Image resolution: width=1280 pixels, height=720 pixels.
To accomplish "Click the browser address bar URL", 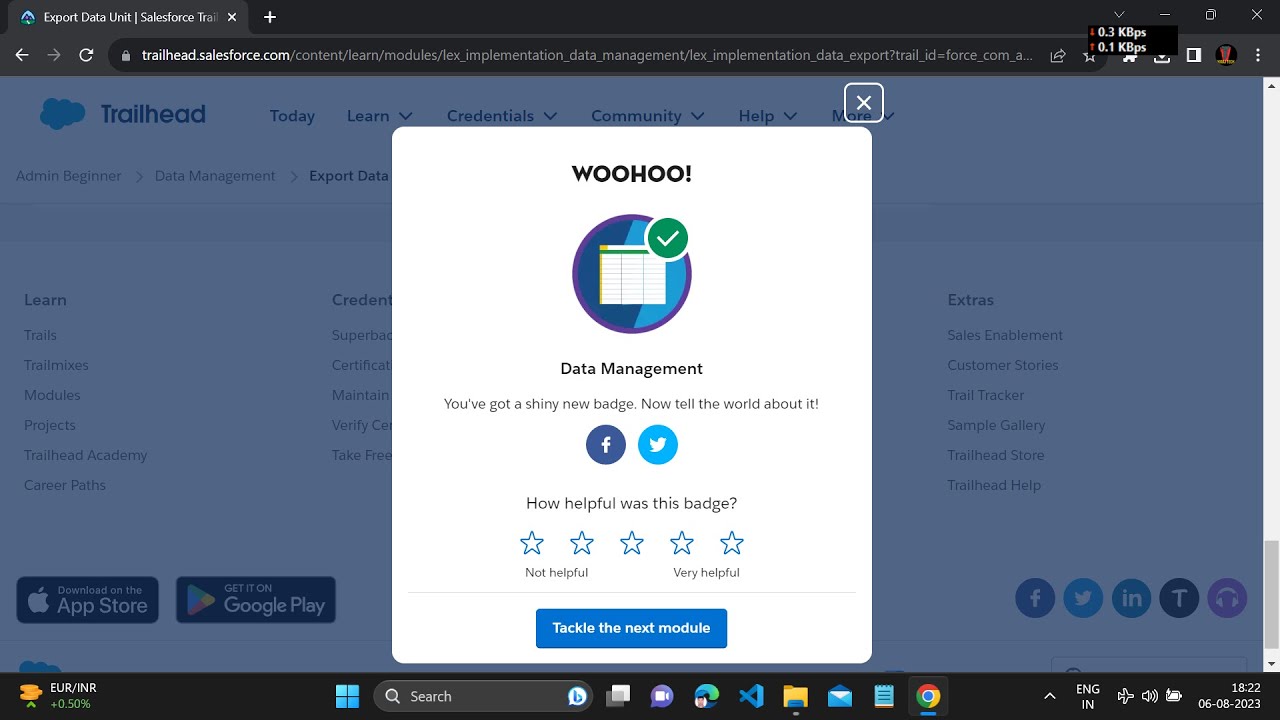I will coord(587,56).
